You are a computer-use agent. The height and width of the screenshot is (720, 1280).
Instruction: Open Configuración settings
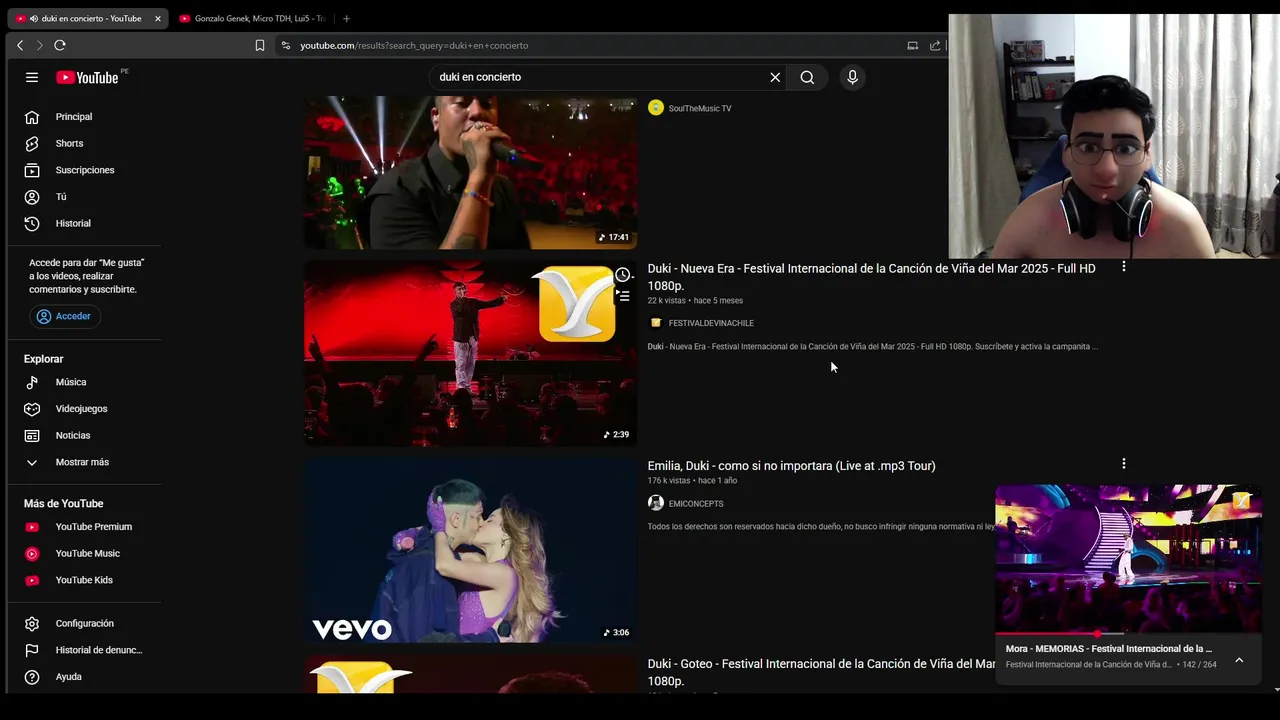(84, 623)
